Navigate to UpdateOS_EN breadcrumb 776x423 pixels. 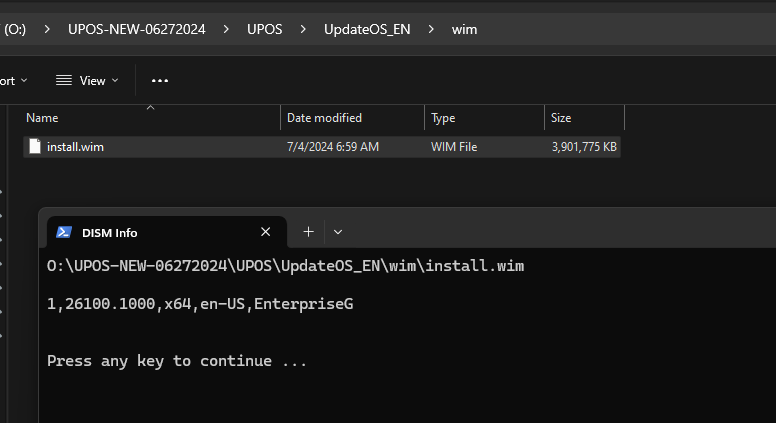pyautogui.click(x=367, y=29)
